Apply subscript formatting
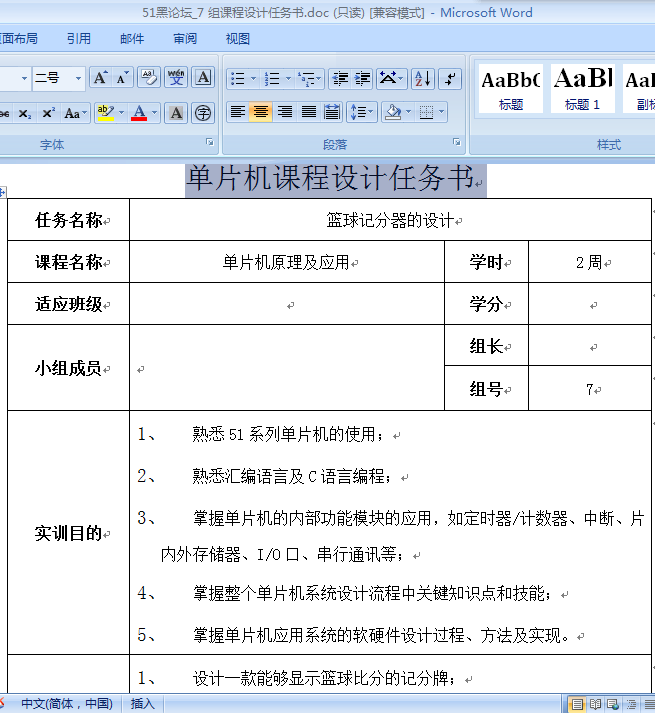The height and width of the screenshot is (713, 655). 25,113
